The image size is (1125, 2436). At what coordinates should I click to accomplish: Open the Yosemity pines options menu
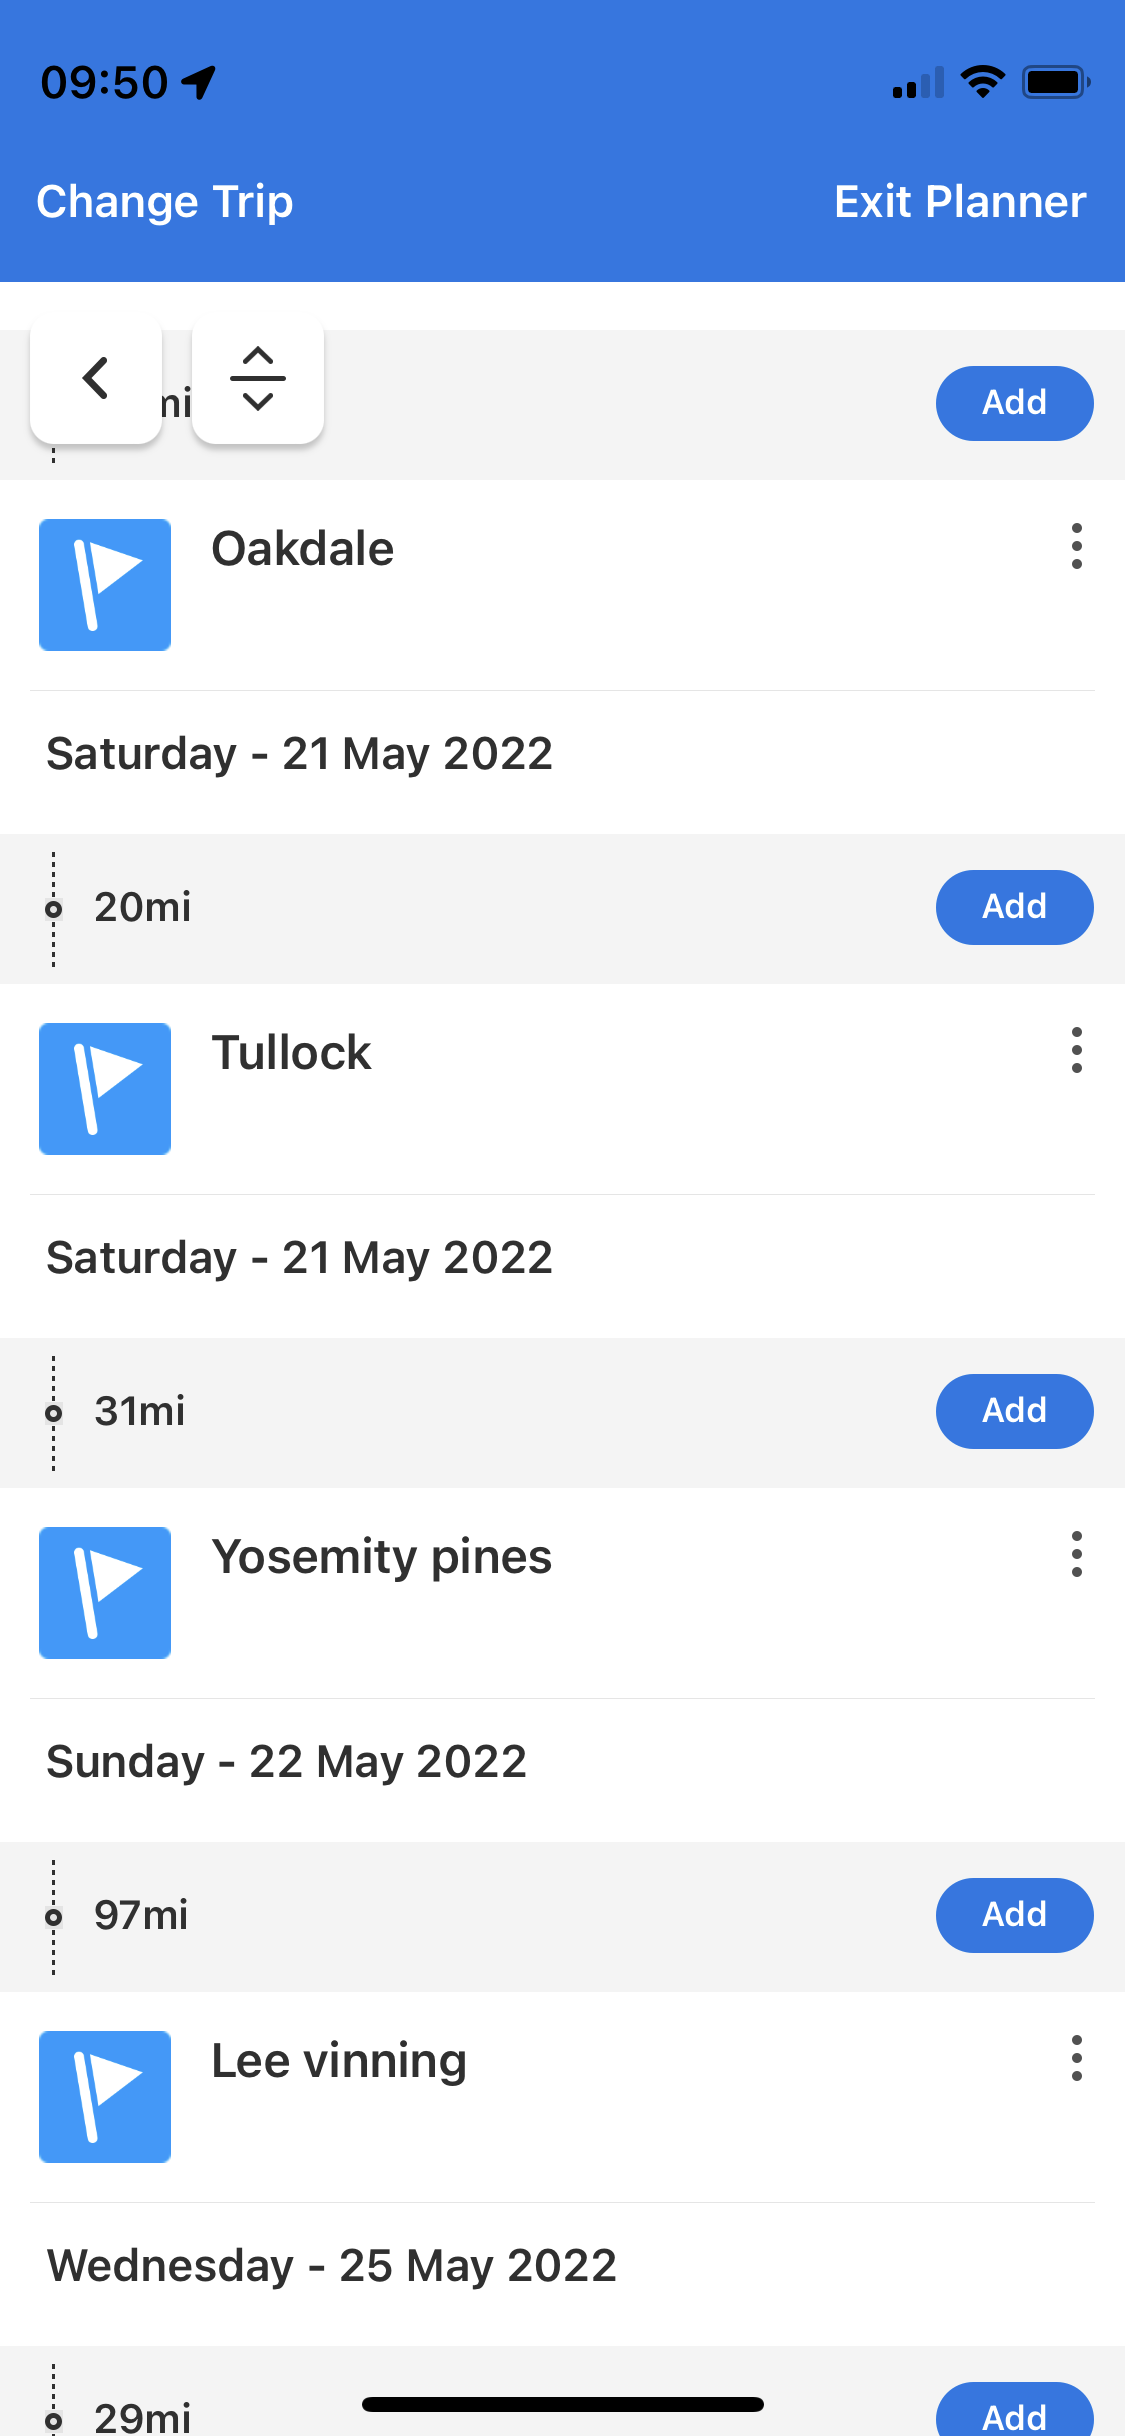pos(1076,1555)
